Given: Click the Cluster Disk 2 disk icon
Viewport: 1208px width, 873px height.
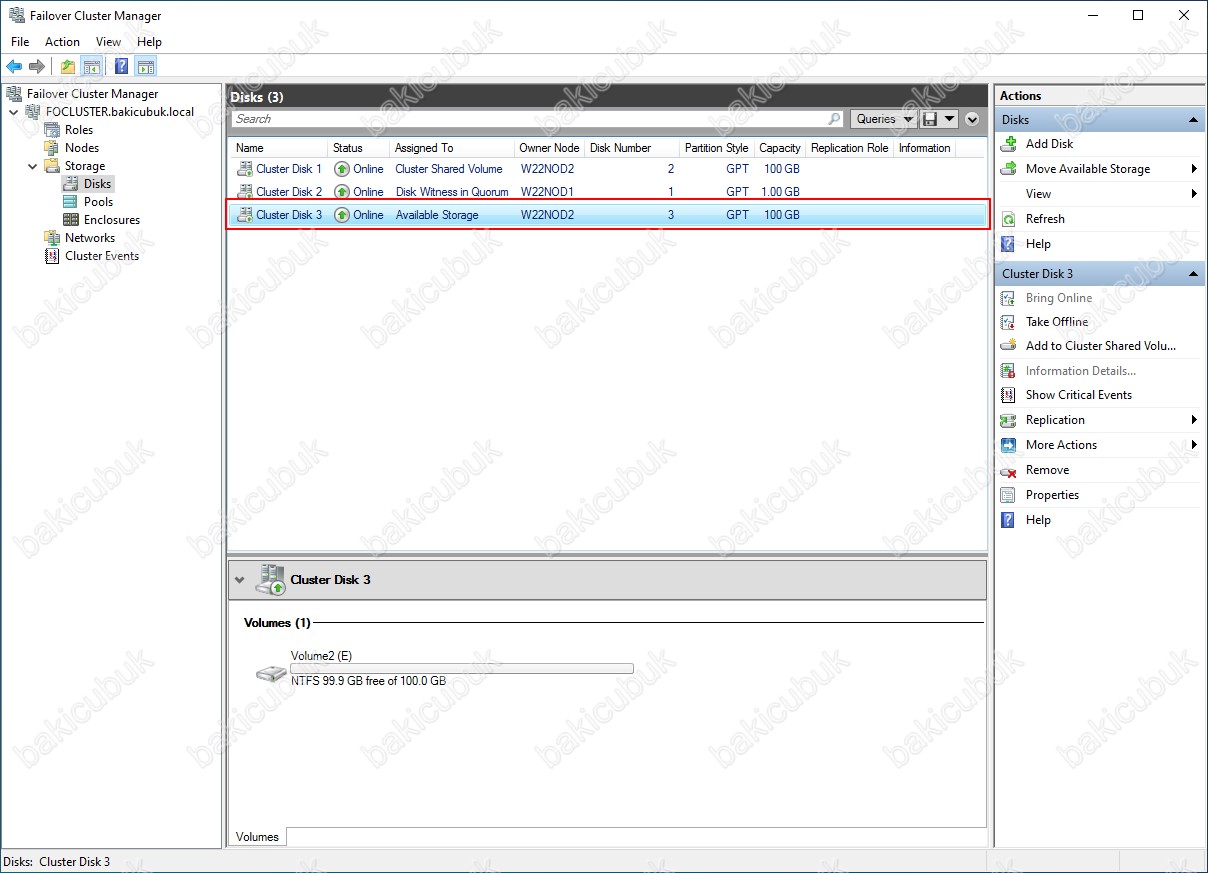Looking at the screenshot, I should coord(244,192).
